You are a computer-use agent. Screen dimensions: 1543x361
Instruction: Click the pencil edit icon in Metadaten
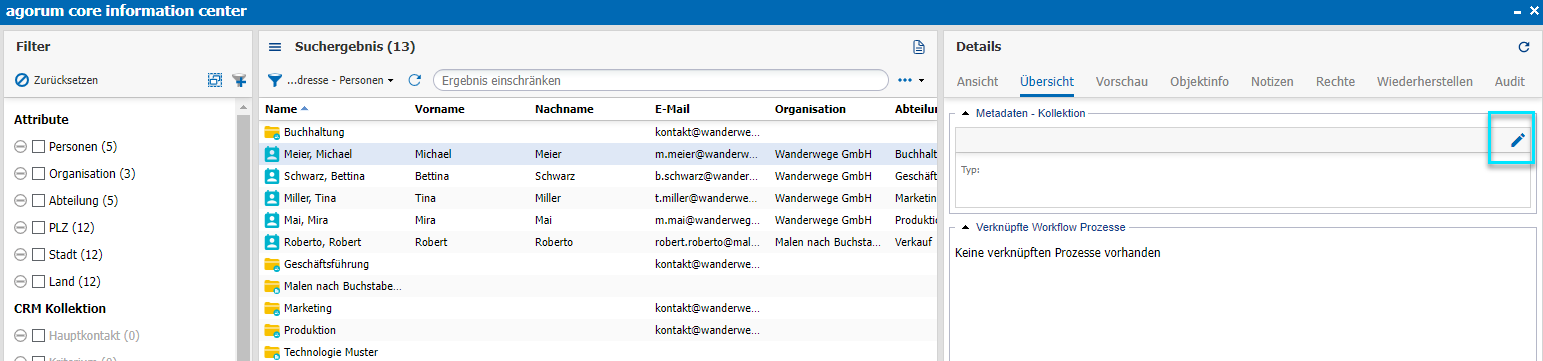1517,140
